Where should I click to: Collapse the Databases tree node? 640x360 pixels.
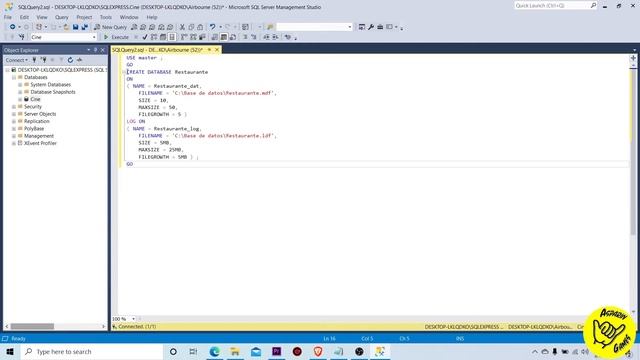tap(14, 77)
